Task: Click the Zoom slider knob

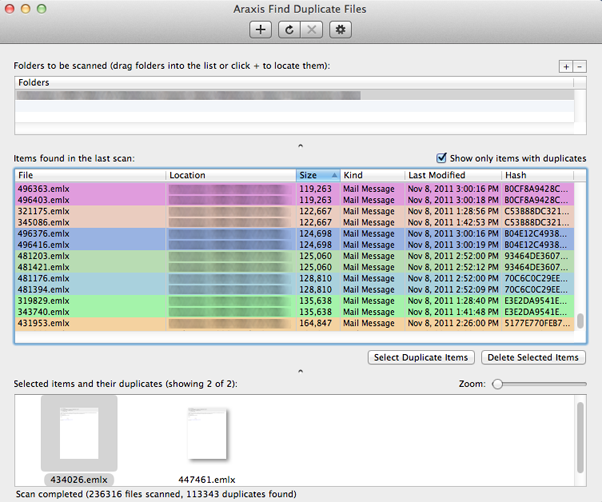Action: click(x=498, y=384)
